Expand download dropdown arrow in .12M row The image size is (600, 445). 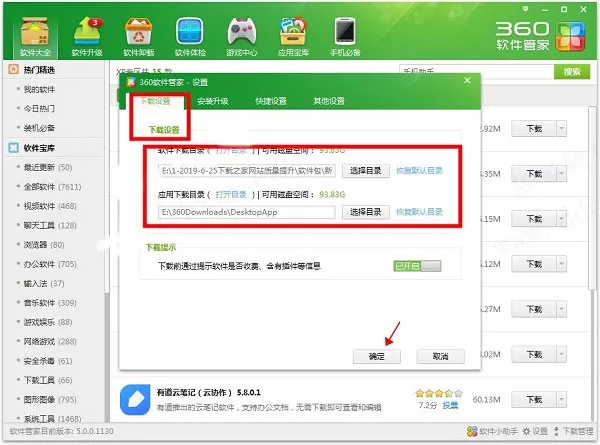[x=561, y=264]
